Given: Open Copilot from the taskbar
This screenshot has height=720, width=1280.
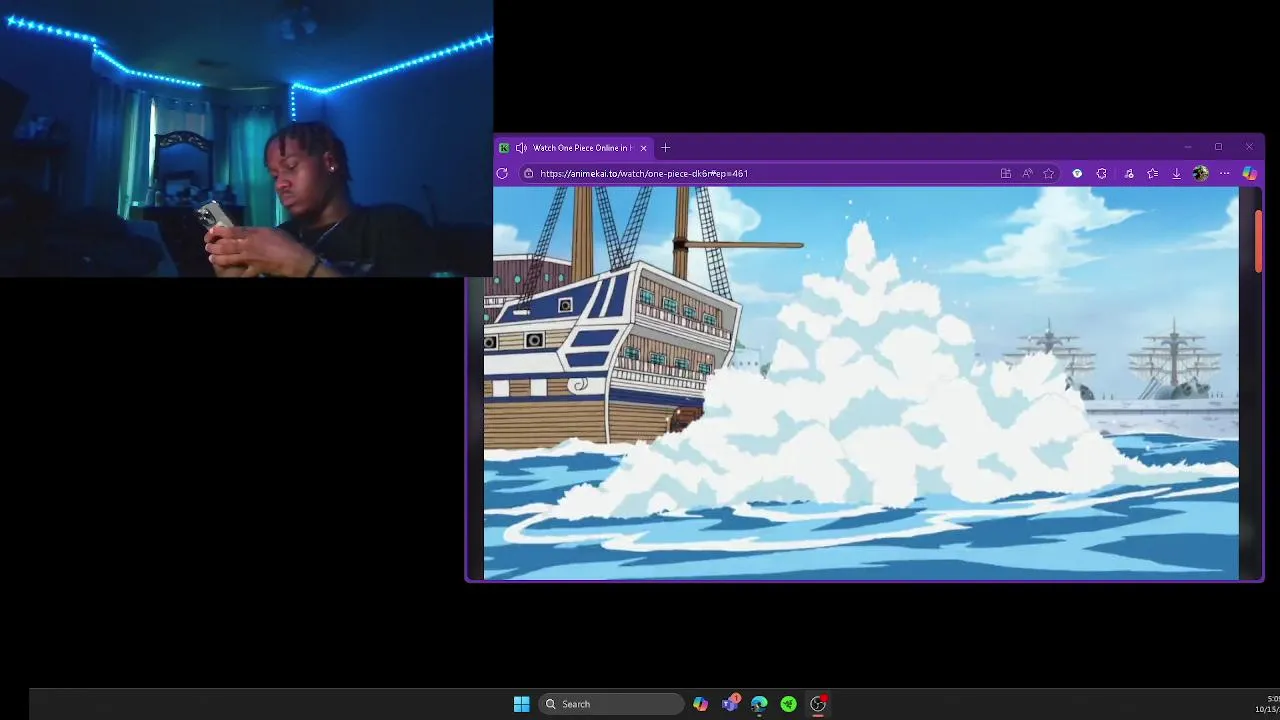Looking at the screenshot, I should coord(700,704).
